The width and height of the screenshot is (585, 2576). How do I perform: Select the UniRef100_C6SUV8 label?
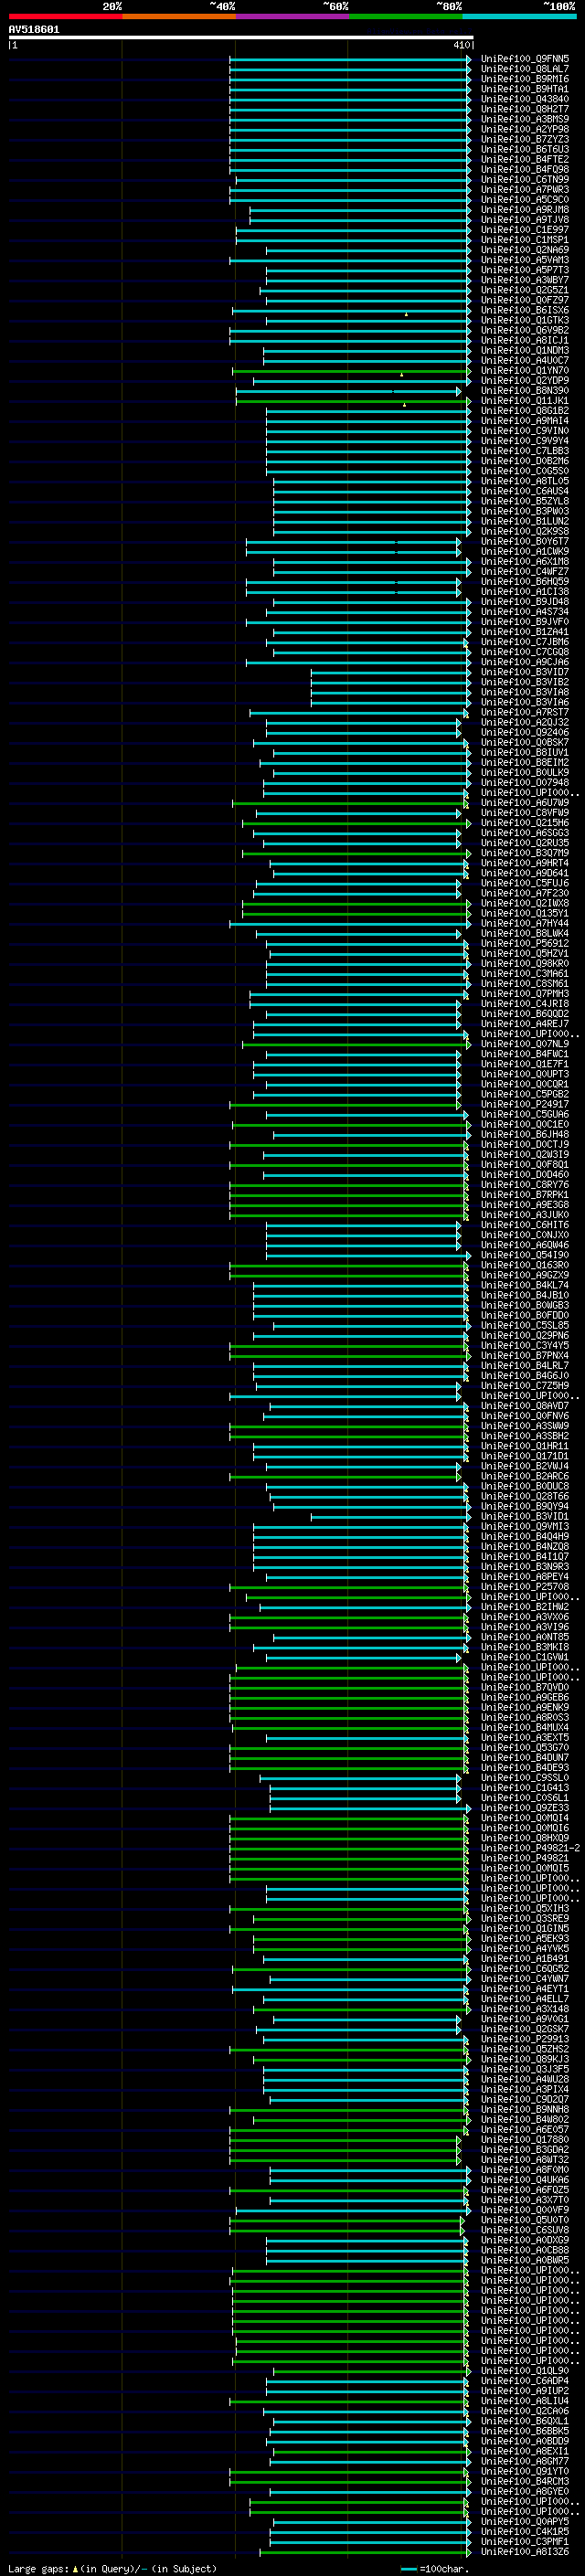(x=525, y=2230)
